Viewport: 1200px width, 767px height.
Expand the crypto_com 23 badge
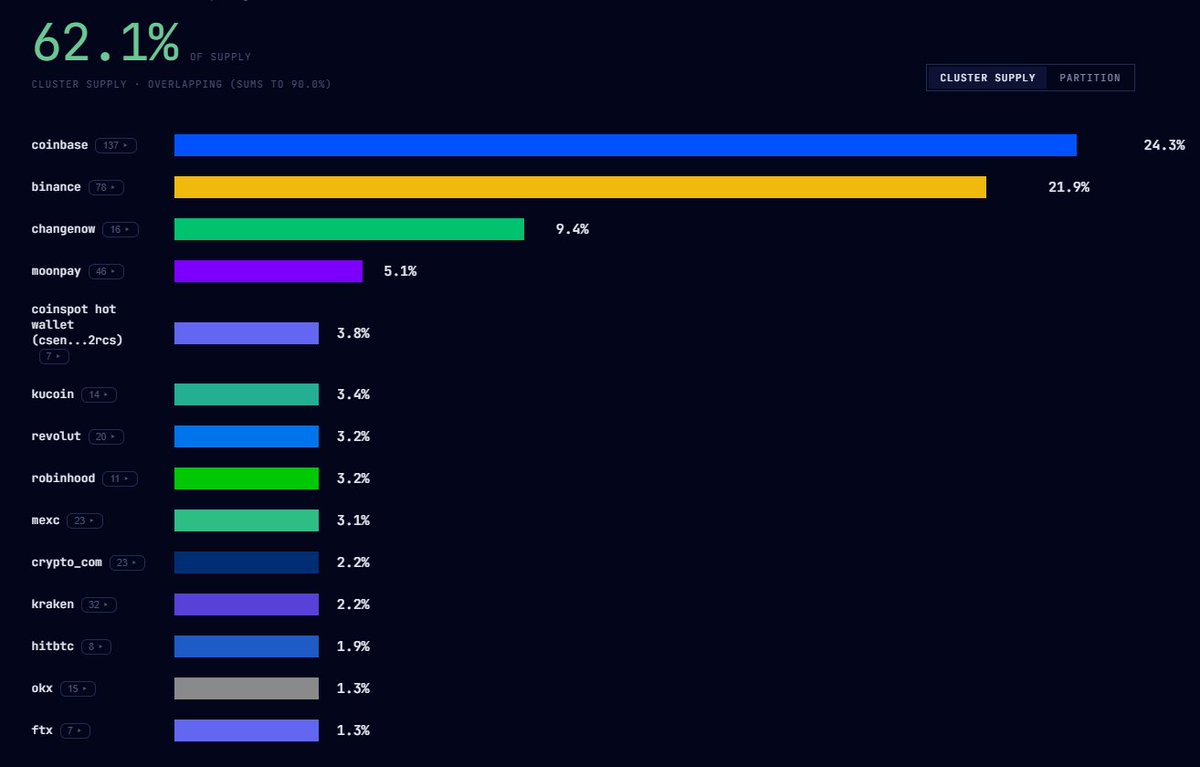(127, 563)
